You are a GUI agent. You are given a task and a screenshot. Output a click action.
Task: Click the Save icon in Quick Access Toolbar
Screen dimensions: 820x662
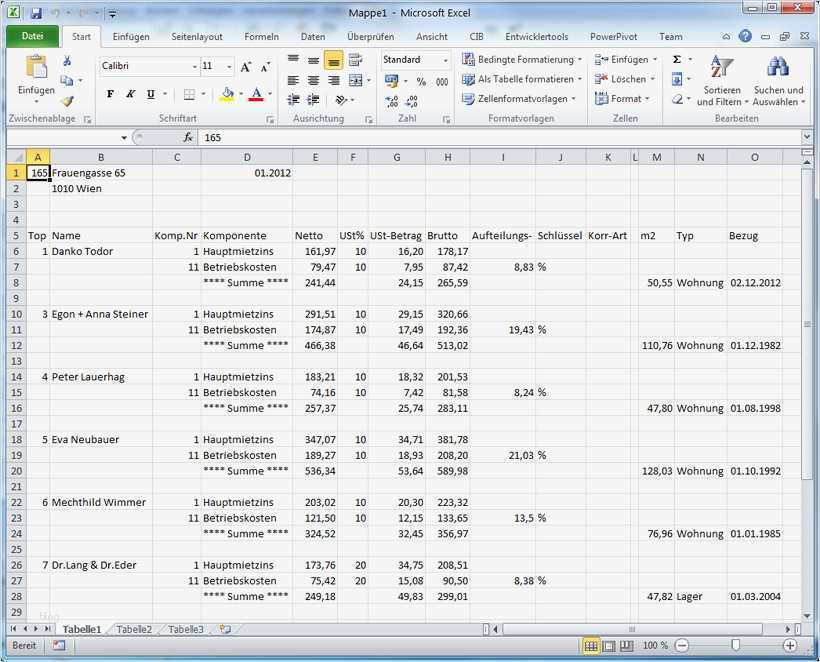36,12
